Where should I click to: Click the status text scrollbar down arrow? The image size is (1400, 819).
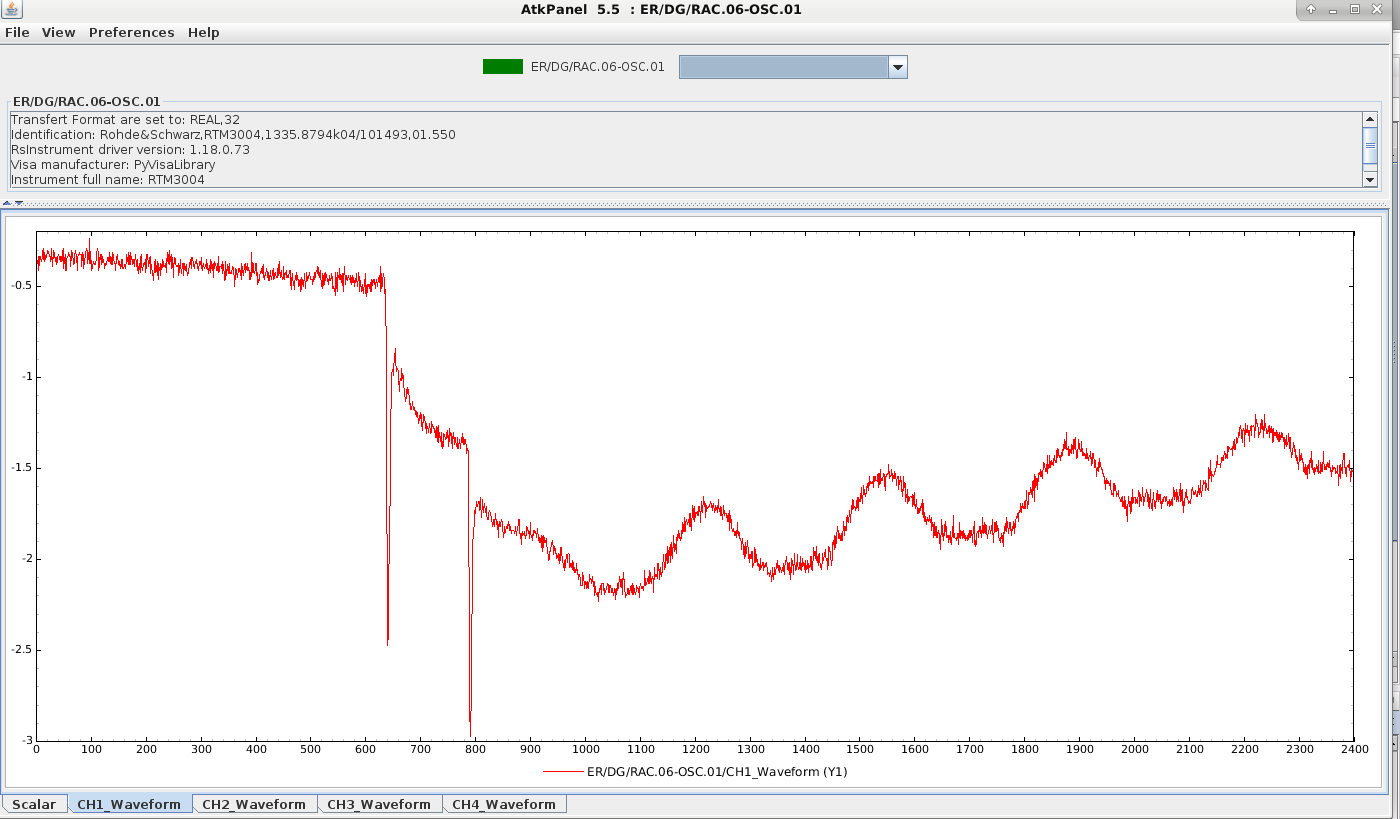coord(1370,179)
